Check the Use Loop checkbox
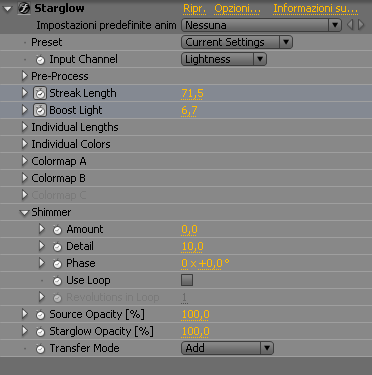The width and height of the screenshot is (372, 375). coord(187,280)
